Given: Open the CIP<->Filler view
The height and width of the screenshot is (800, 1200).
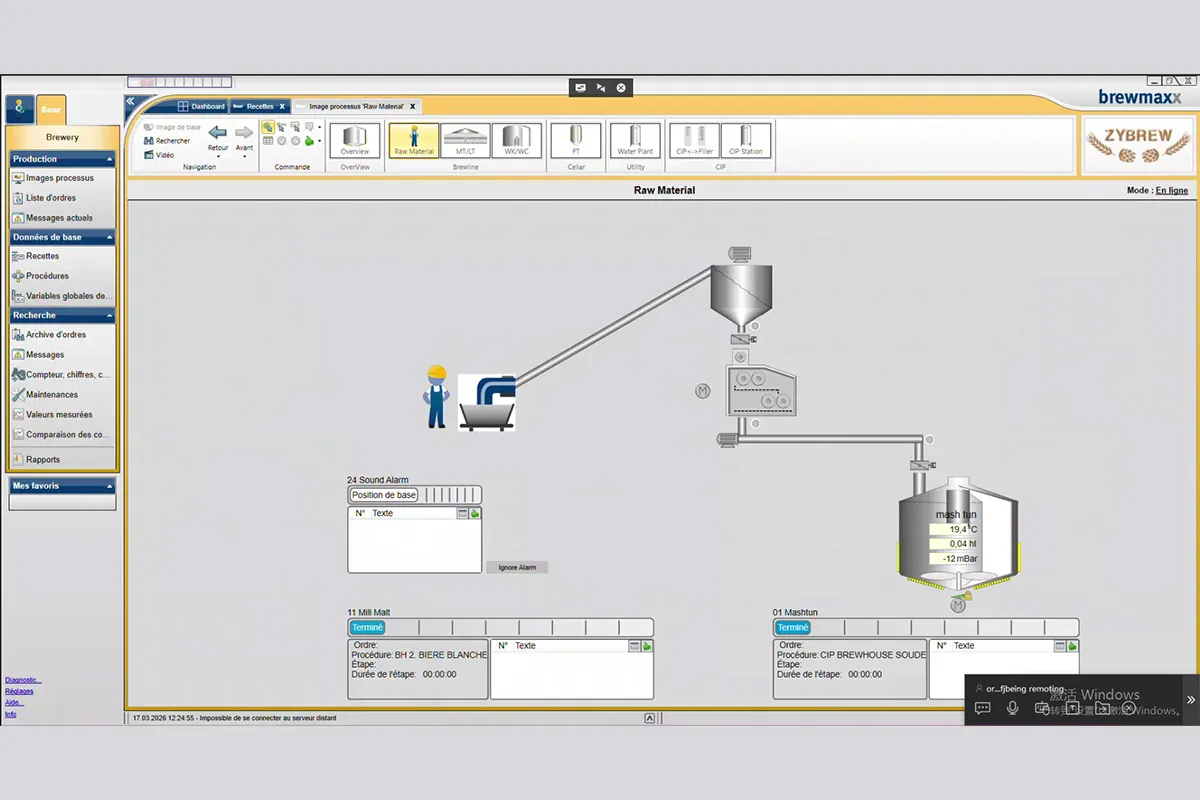Looking at the screenshot, I should [x=695, y=140].
